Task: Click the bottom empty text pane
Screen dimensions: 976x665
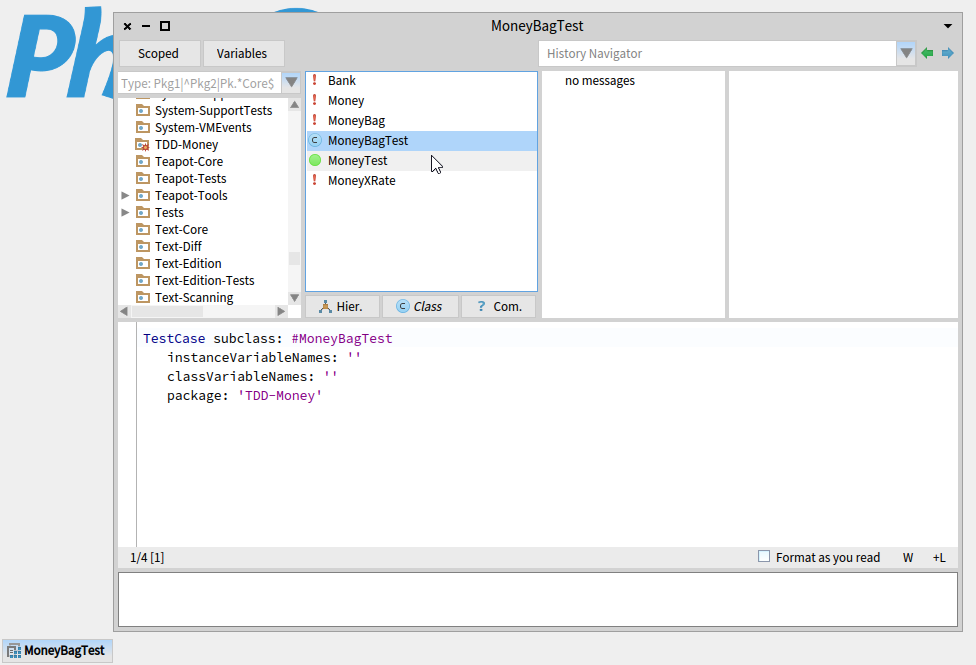Action: coord(538,599)
